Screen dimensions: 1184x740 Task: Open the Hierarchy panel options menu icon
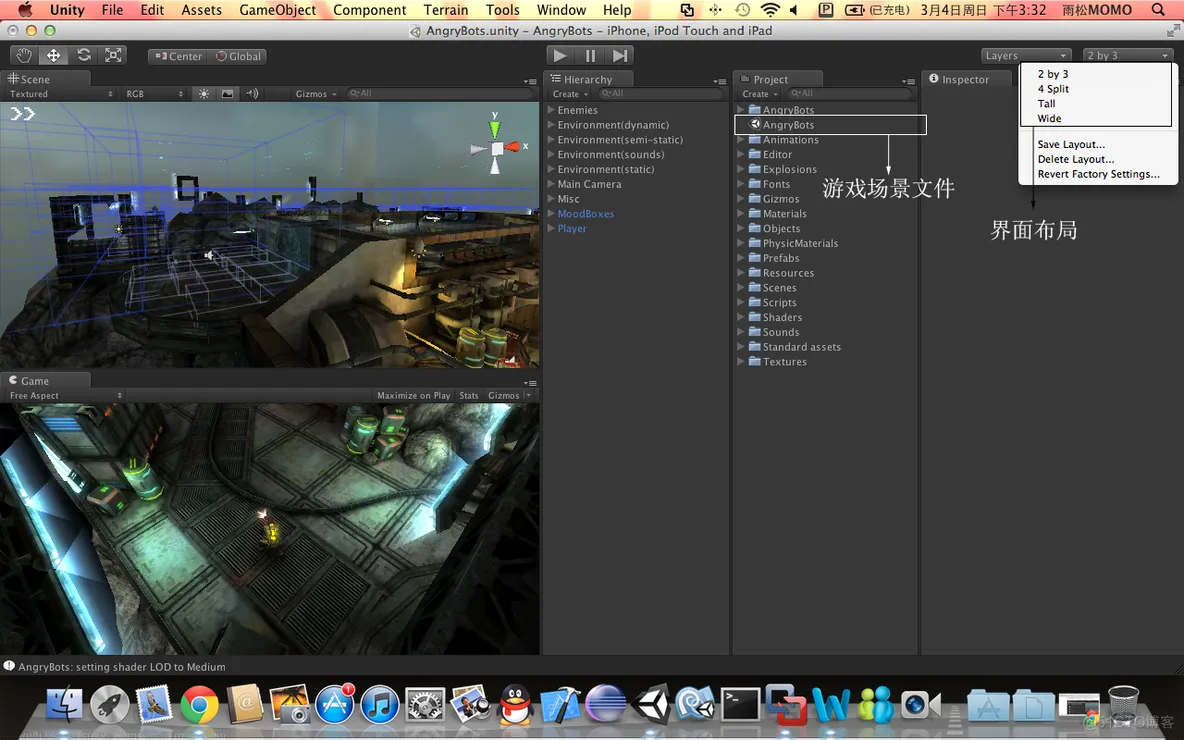point(719,81)
